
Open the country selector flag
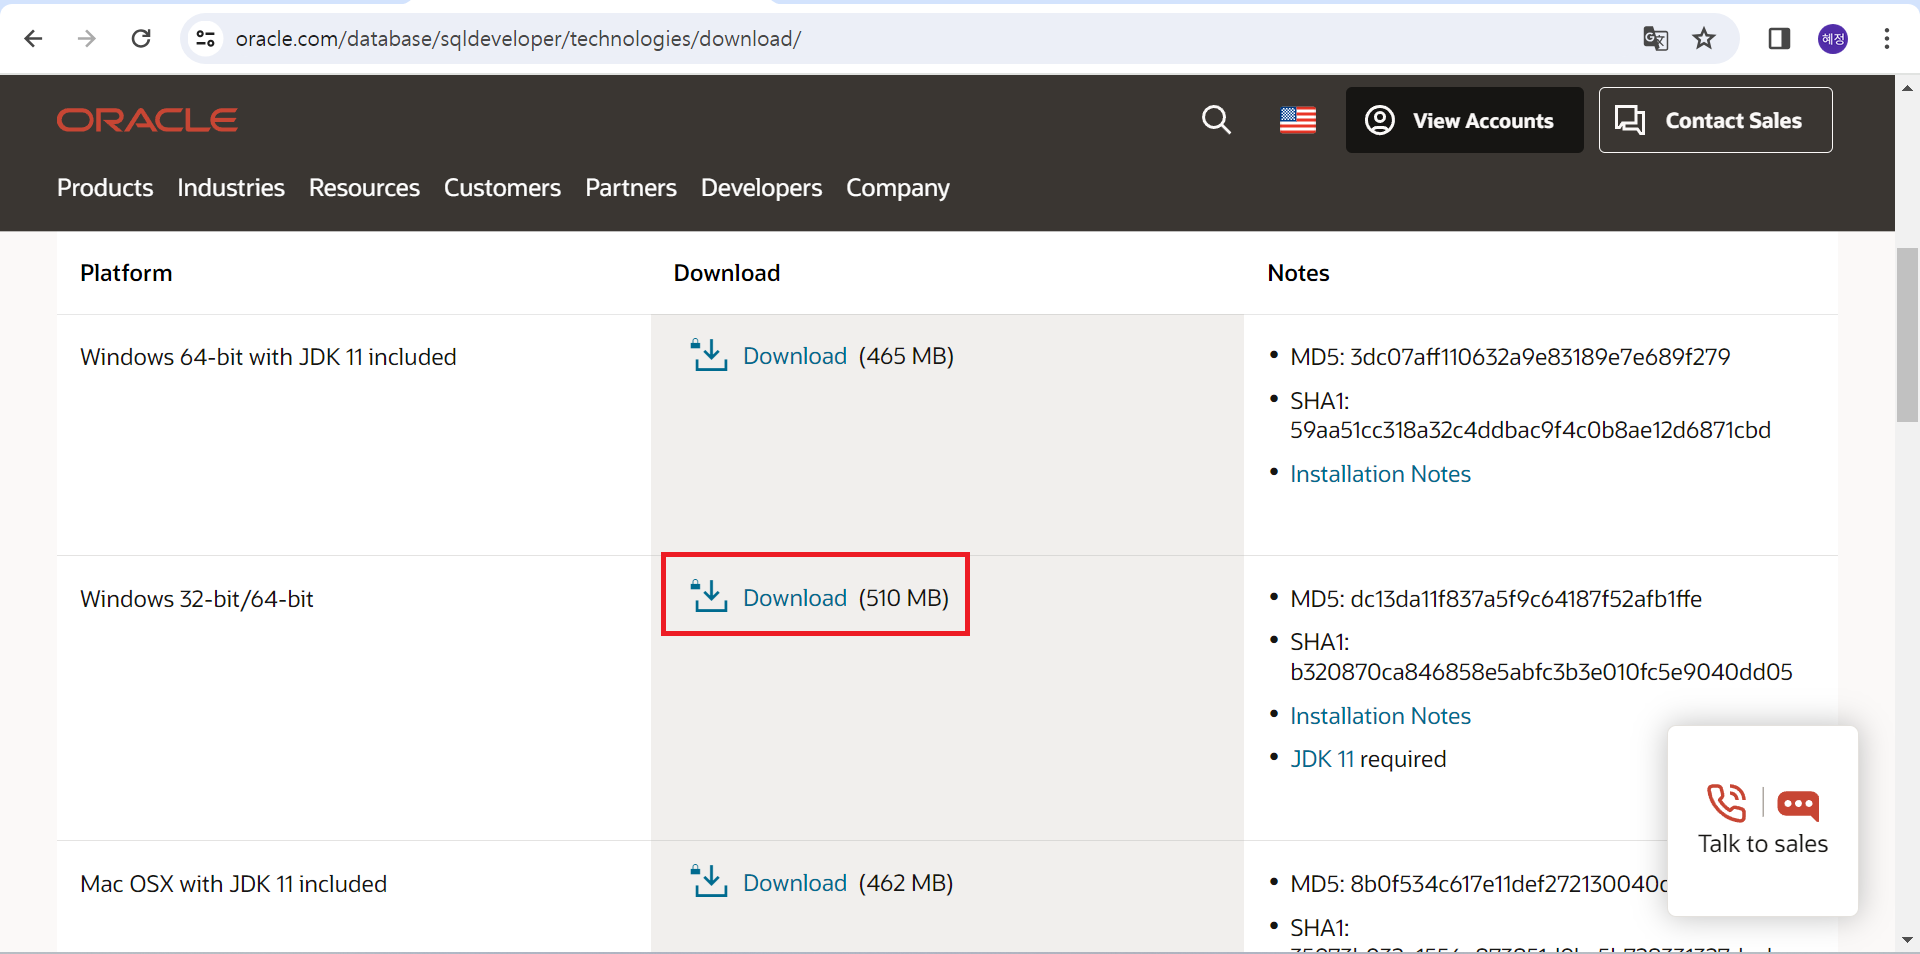pyautogui.click(x=1297, y=120)
